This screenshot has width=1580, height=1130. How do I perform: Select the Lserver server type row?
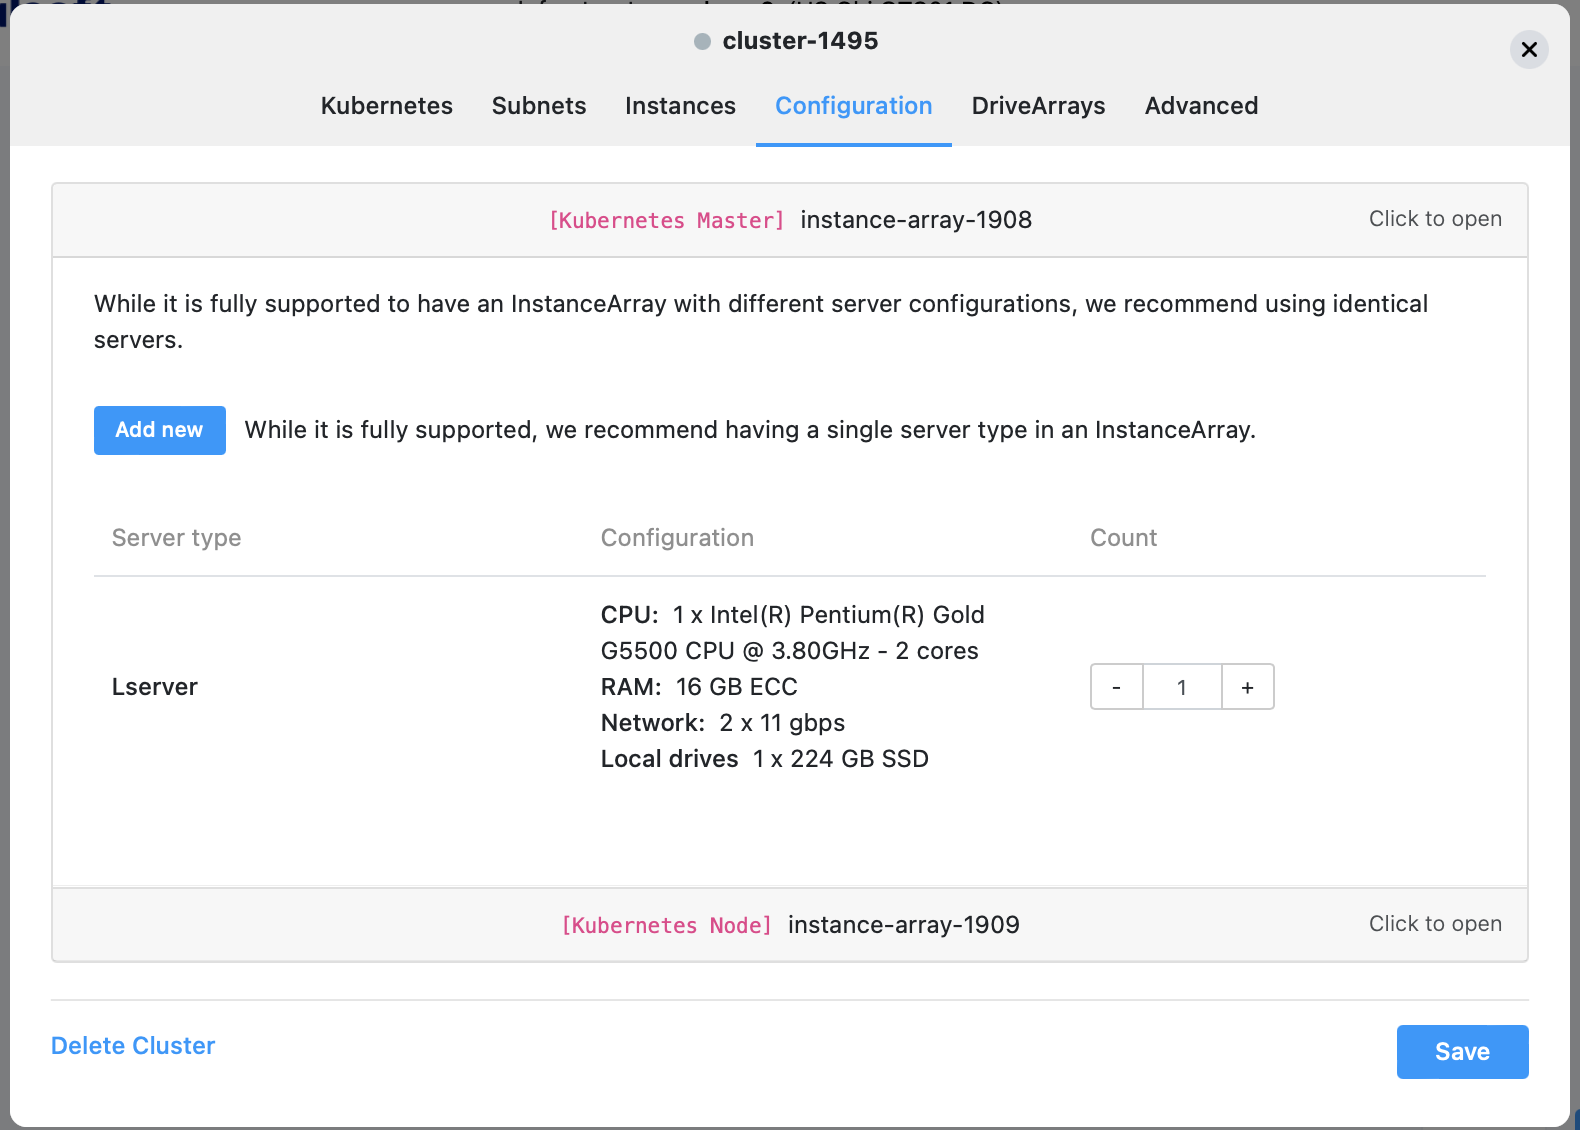tap(155, 687)
